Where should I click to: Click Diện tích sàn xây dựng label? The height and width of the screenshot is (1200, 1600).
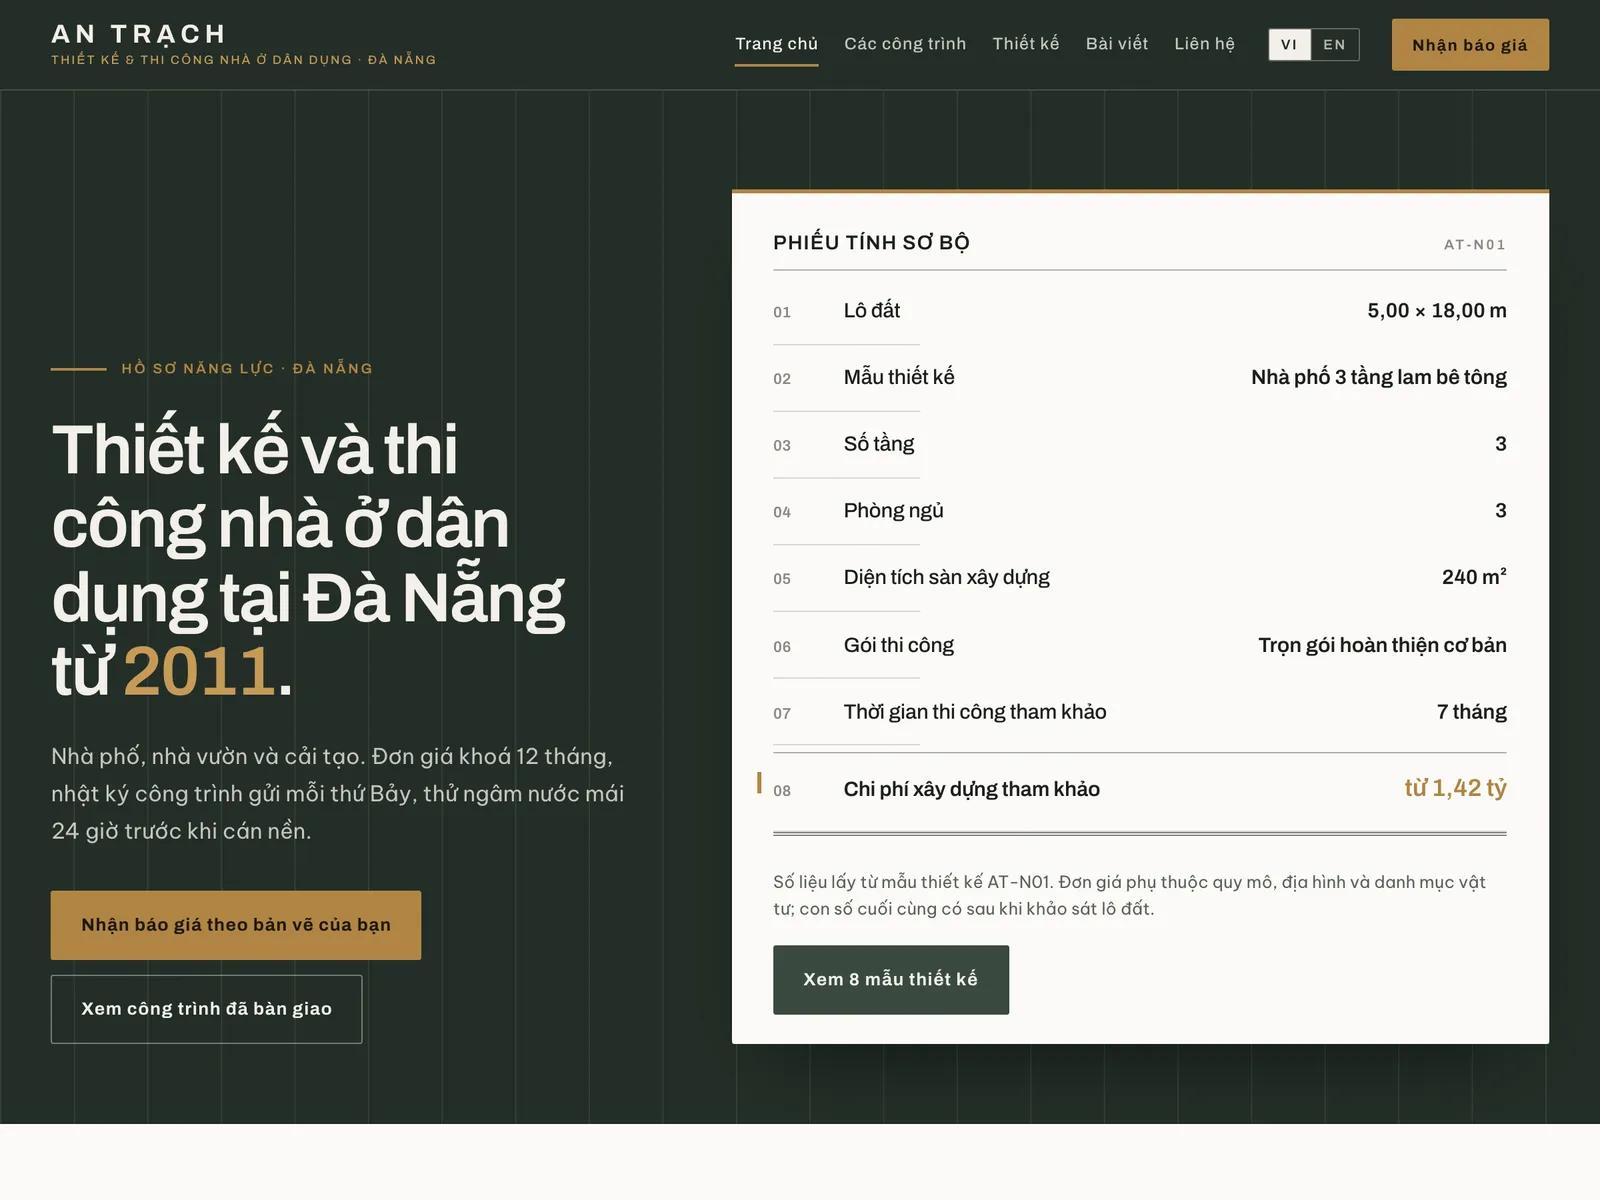(947, 577)
